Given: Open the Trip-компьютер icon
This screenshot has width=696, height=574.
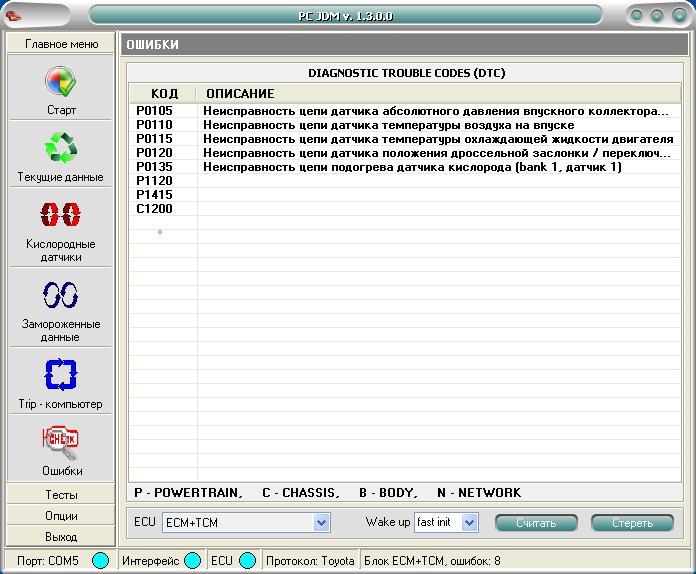Looking at the screenshot, I should pos(61,375).
